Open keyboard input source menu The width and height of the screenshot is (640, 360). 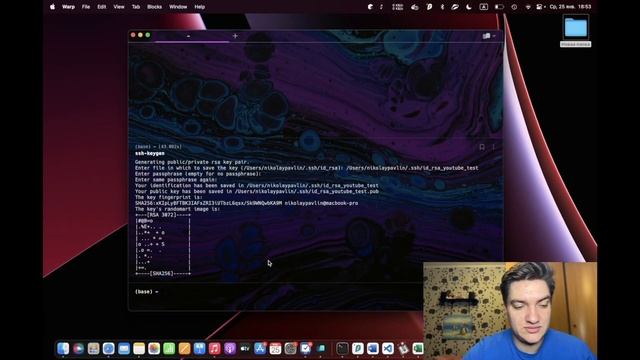(x=484, y=7)
